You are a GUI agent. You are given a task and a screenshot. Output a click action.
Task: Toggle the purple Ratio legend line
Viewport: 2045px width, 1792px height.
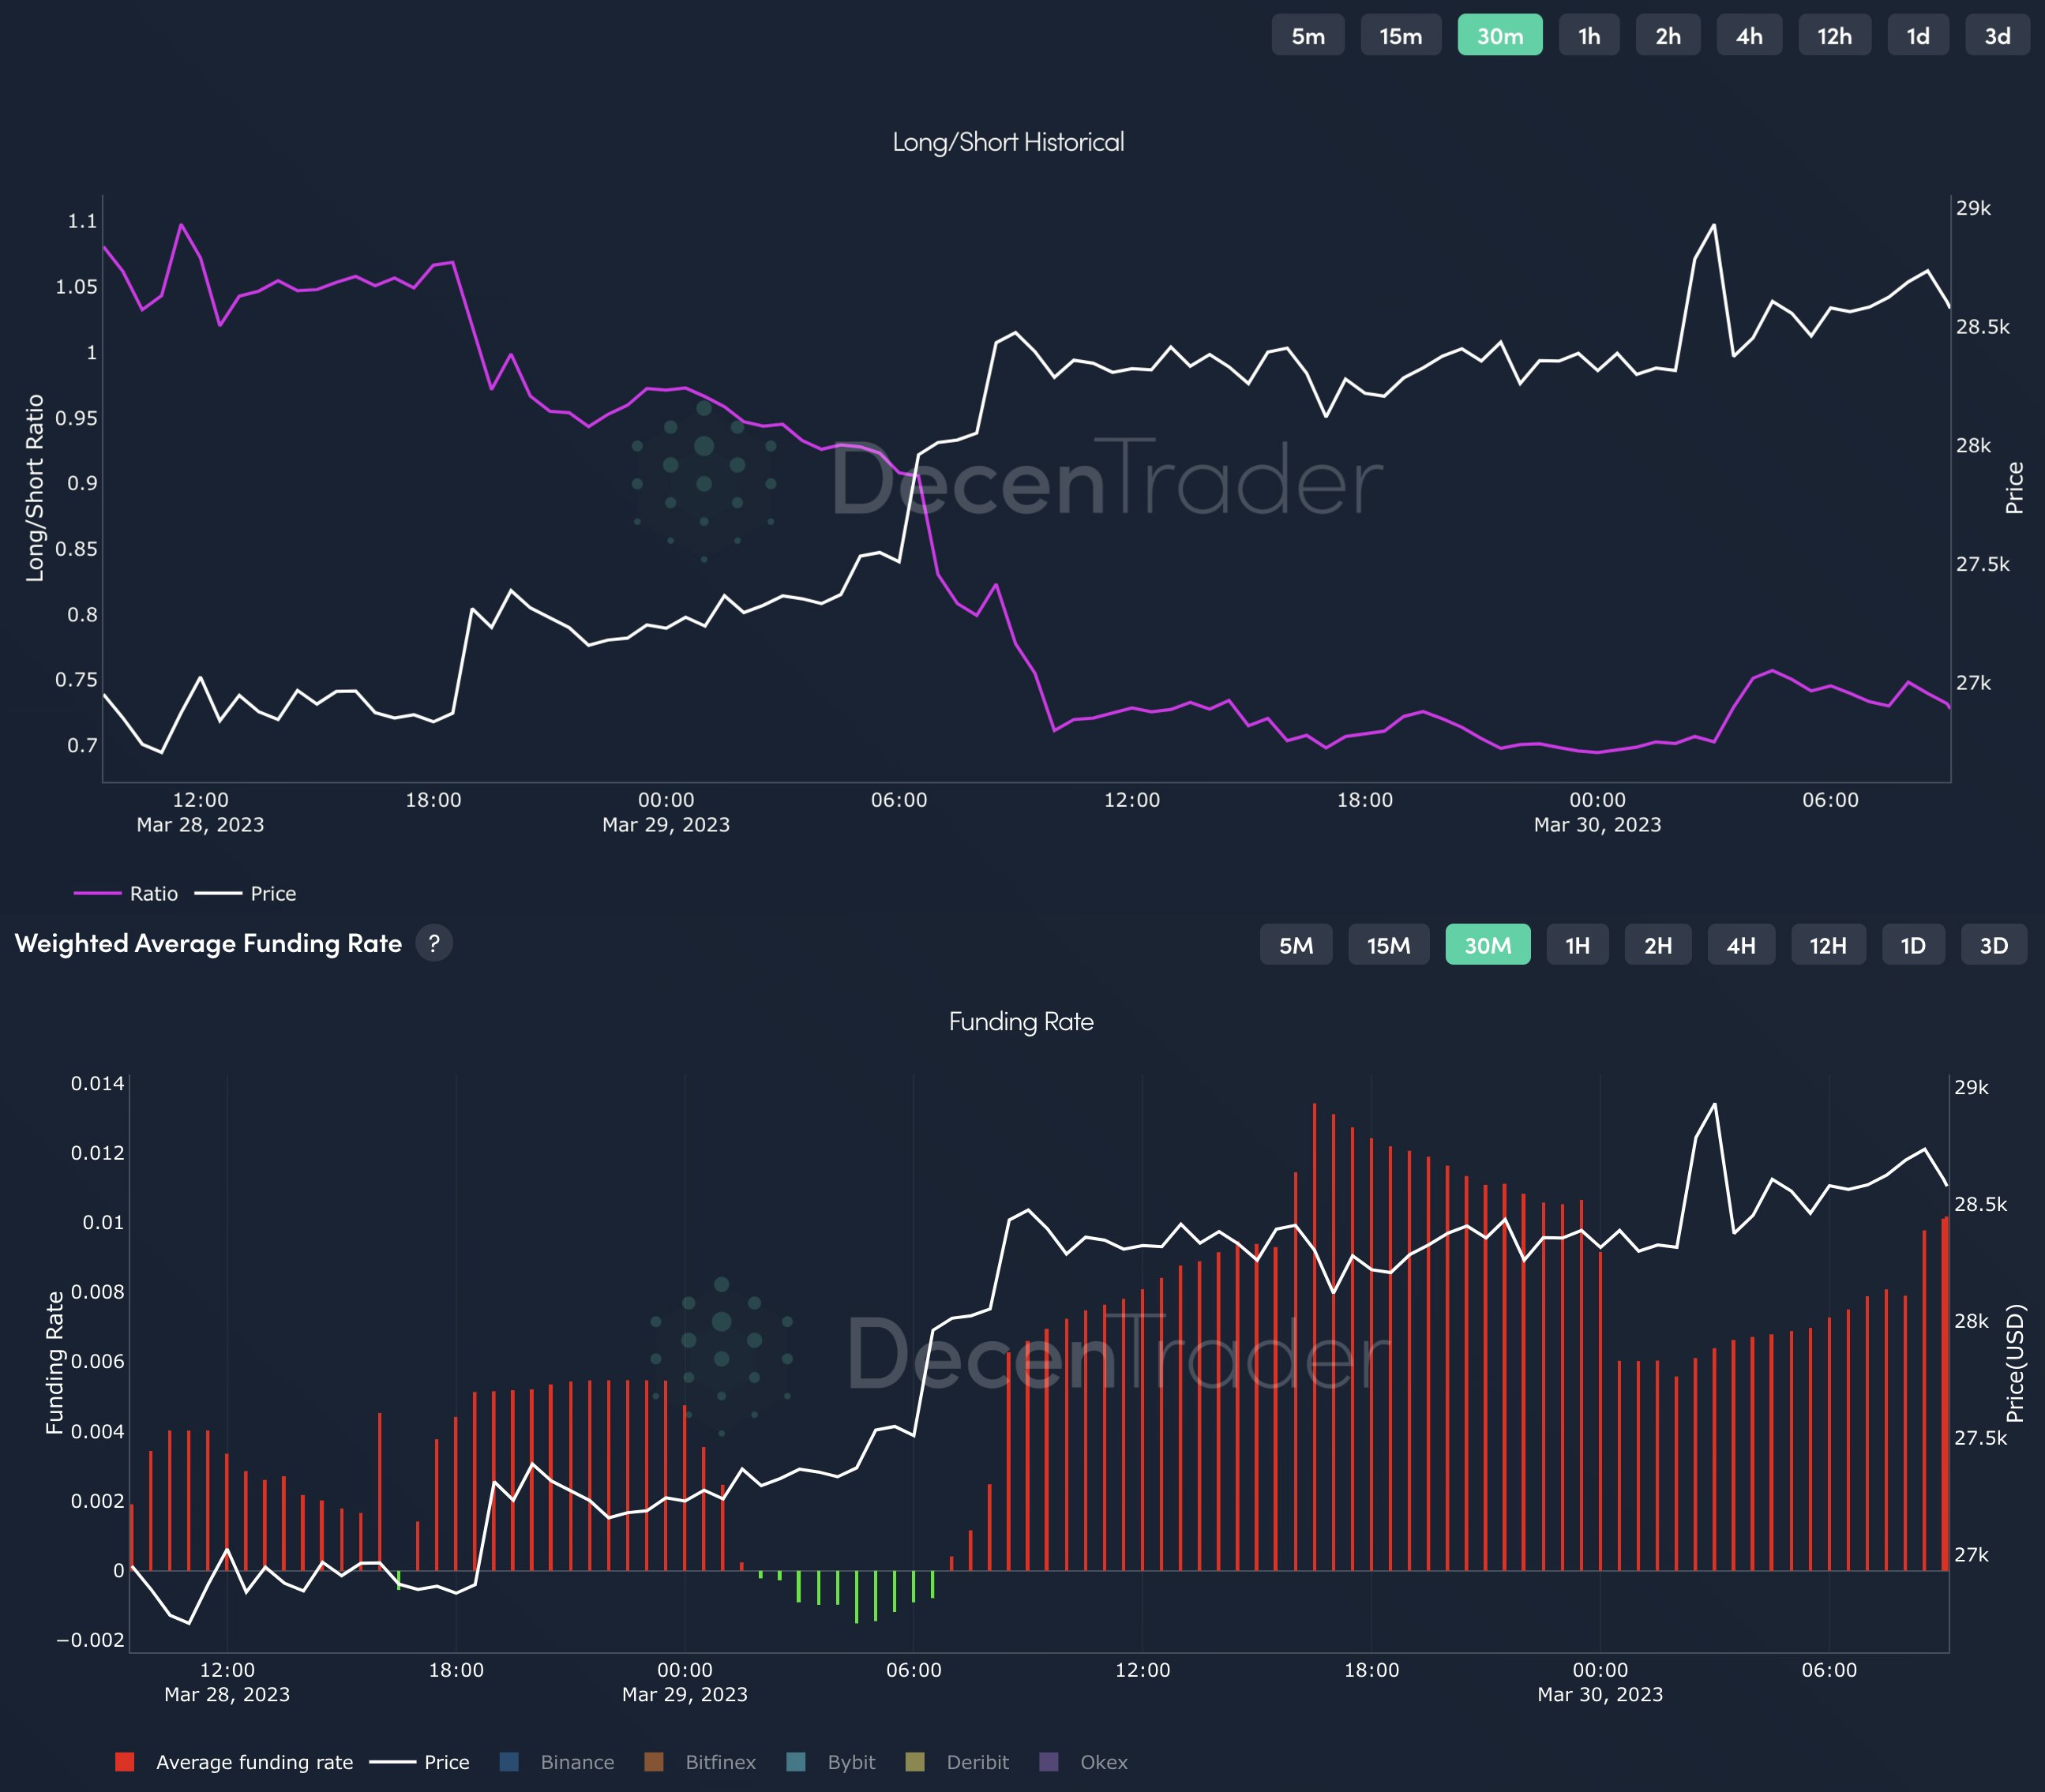pyautogui.click(x=126, y=893)
